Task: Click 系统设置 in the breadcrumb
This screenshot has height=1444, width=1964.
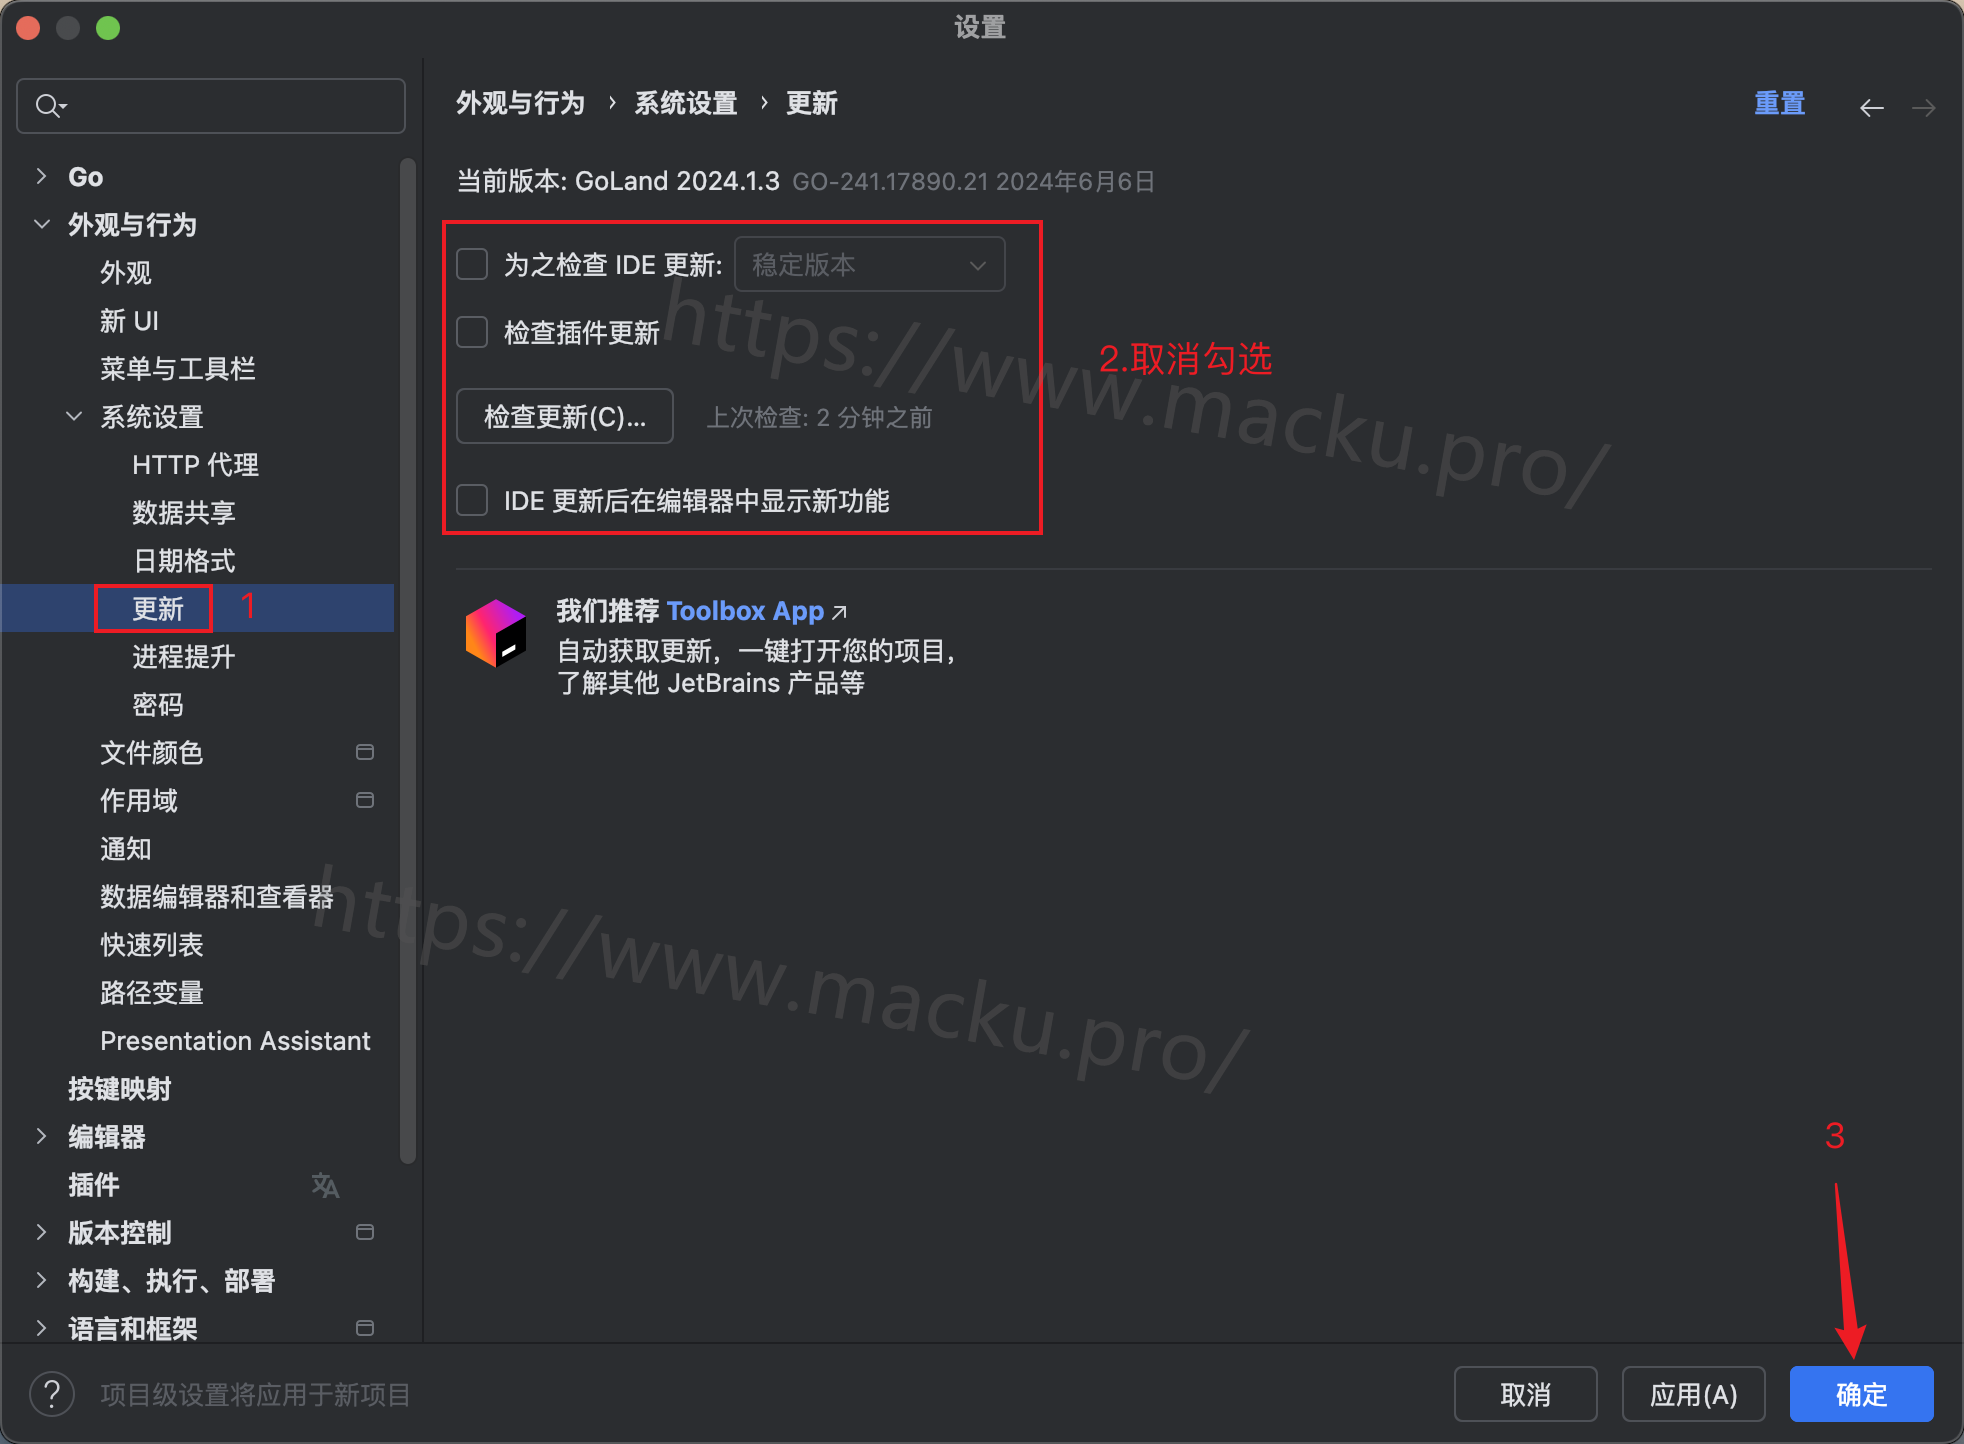Action: tap(686, 103)
